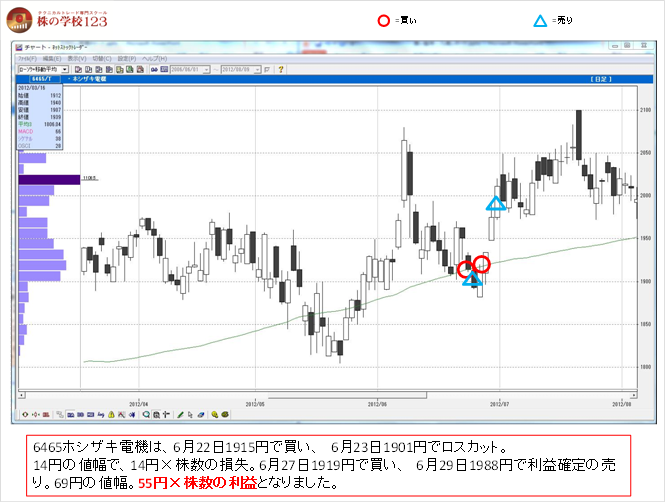Select the arrow pointer tool in bottom toolbar
Viewport: 665px width, 502px height.
[191, 415]
